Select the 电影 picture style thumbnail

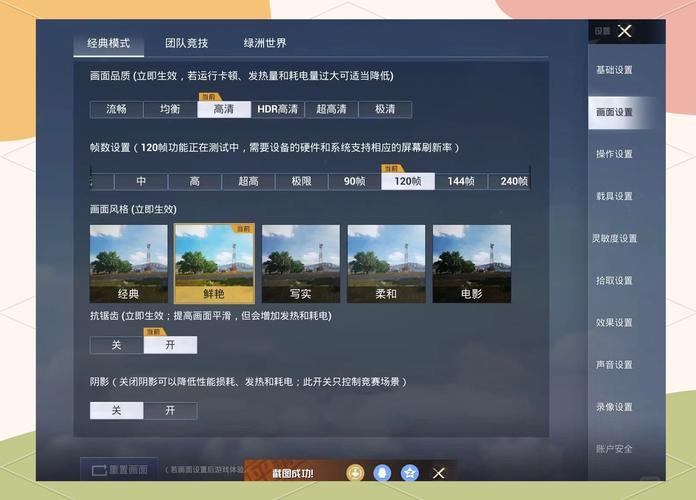coord(472,264)
